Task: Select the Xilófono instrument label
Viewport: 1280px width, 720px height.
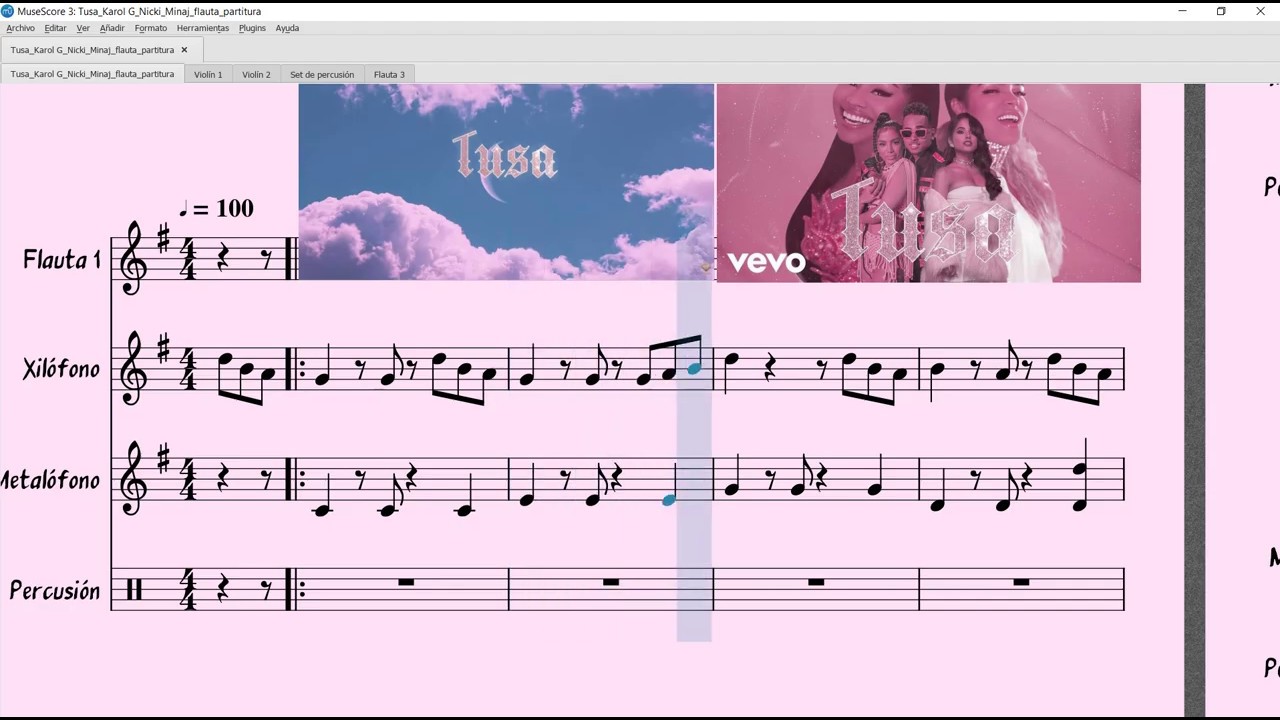Action: [x=61, y=370]
